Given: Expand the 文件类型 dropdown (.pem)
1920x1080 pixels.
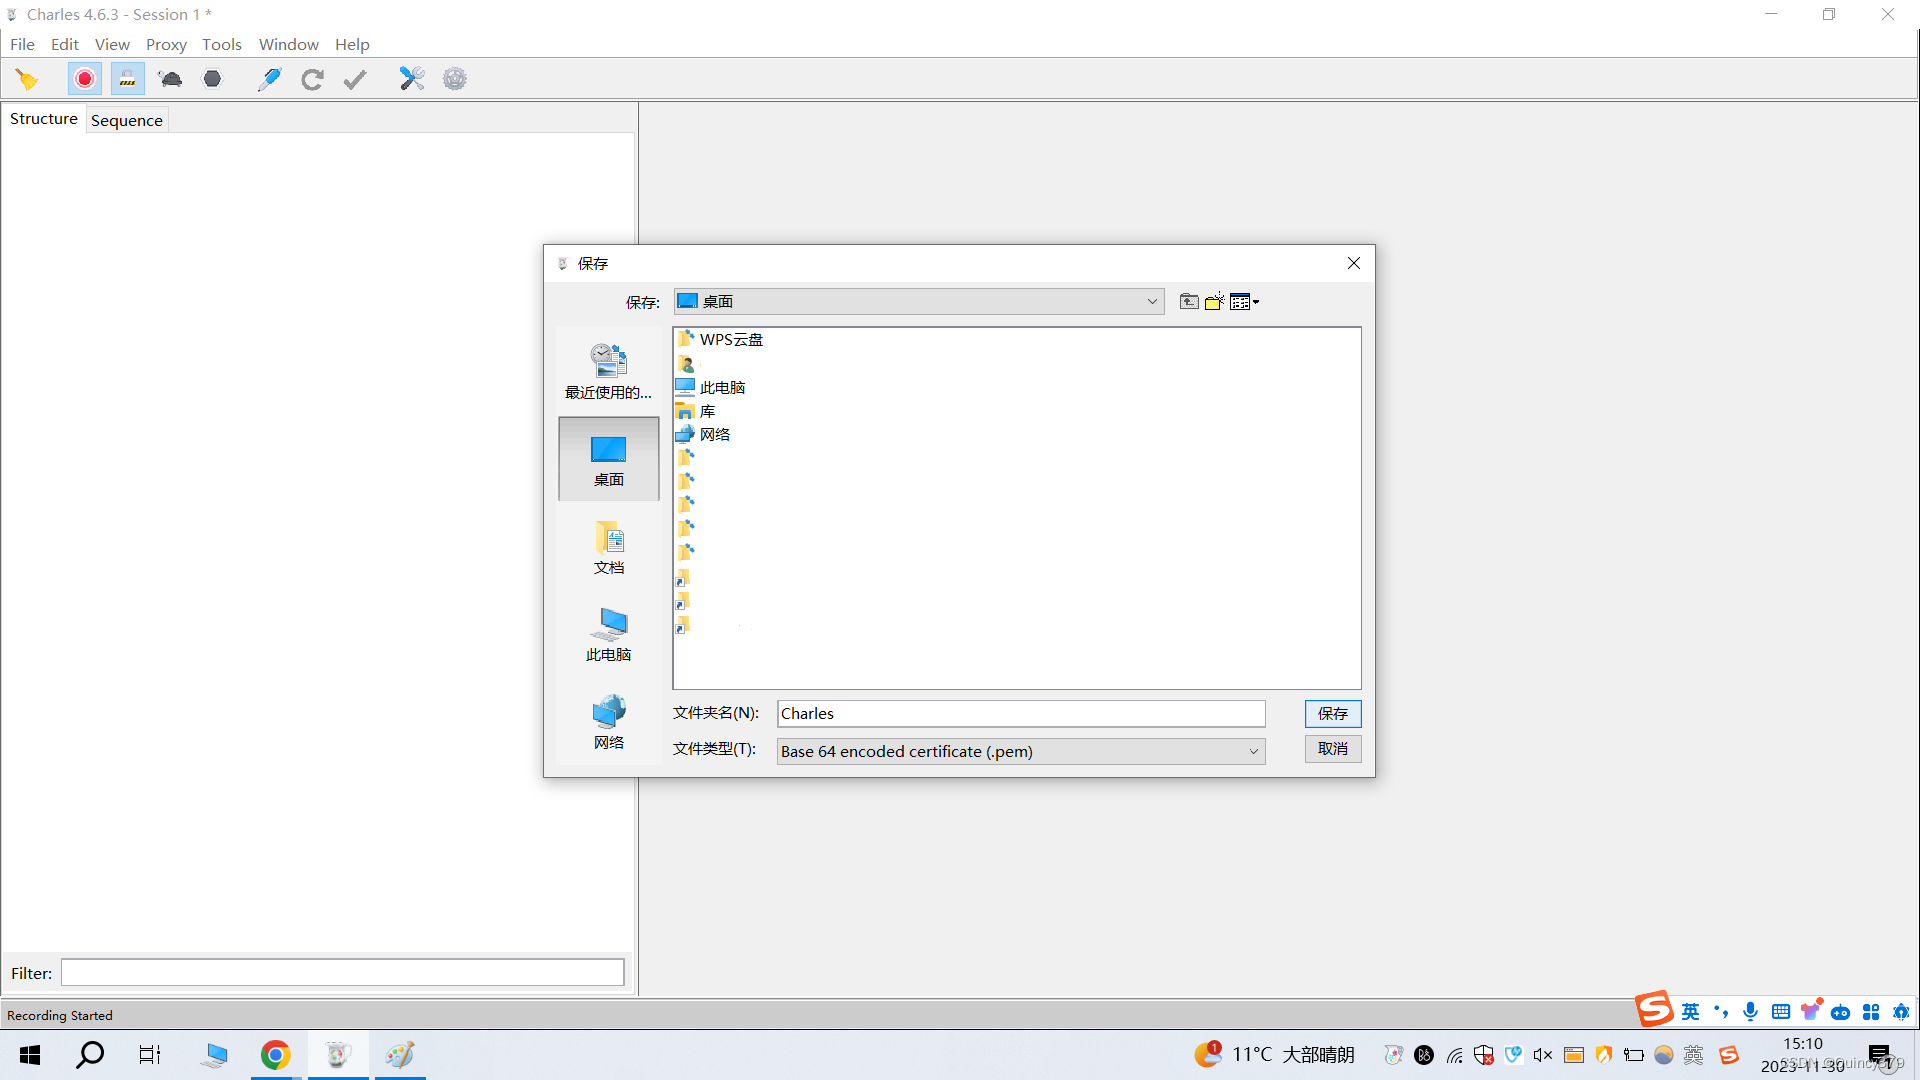Looking at the screenshot, I should coord(1021,751).
